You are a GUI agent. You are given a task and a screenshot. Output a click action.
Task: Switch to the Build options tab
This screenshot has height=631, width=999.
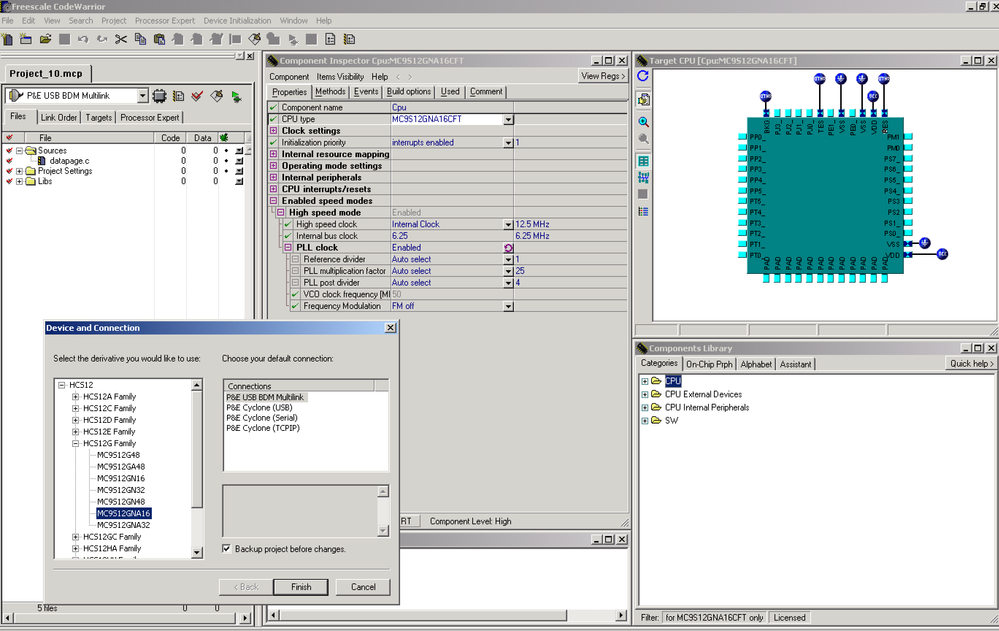[x=408, y=92]
